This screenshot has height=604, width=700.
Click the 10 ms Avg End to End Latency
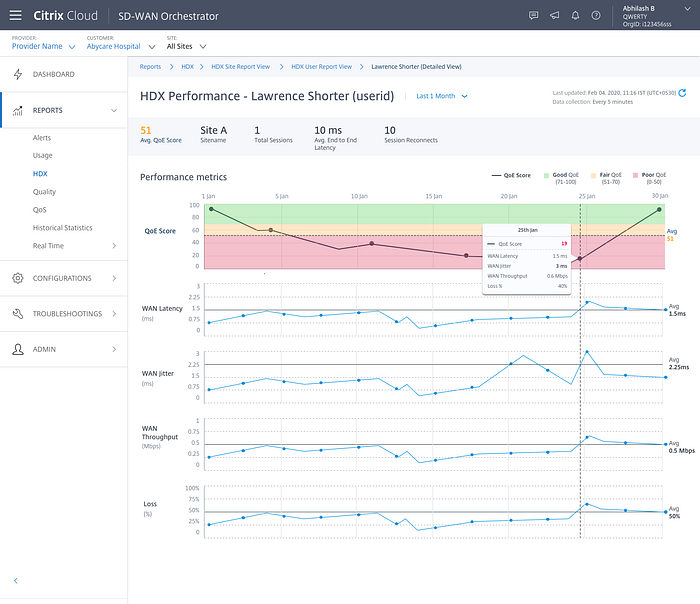328,130
